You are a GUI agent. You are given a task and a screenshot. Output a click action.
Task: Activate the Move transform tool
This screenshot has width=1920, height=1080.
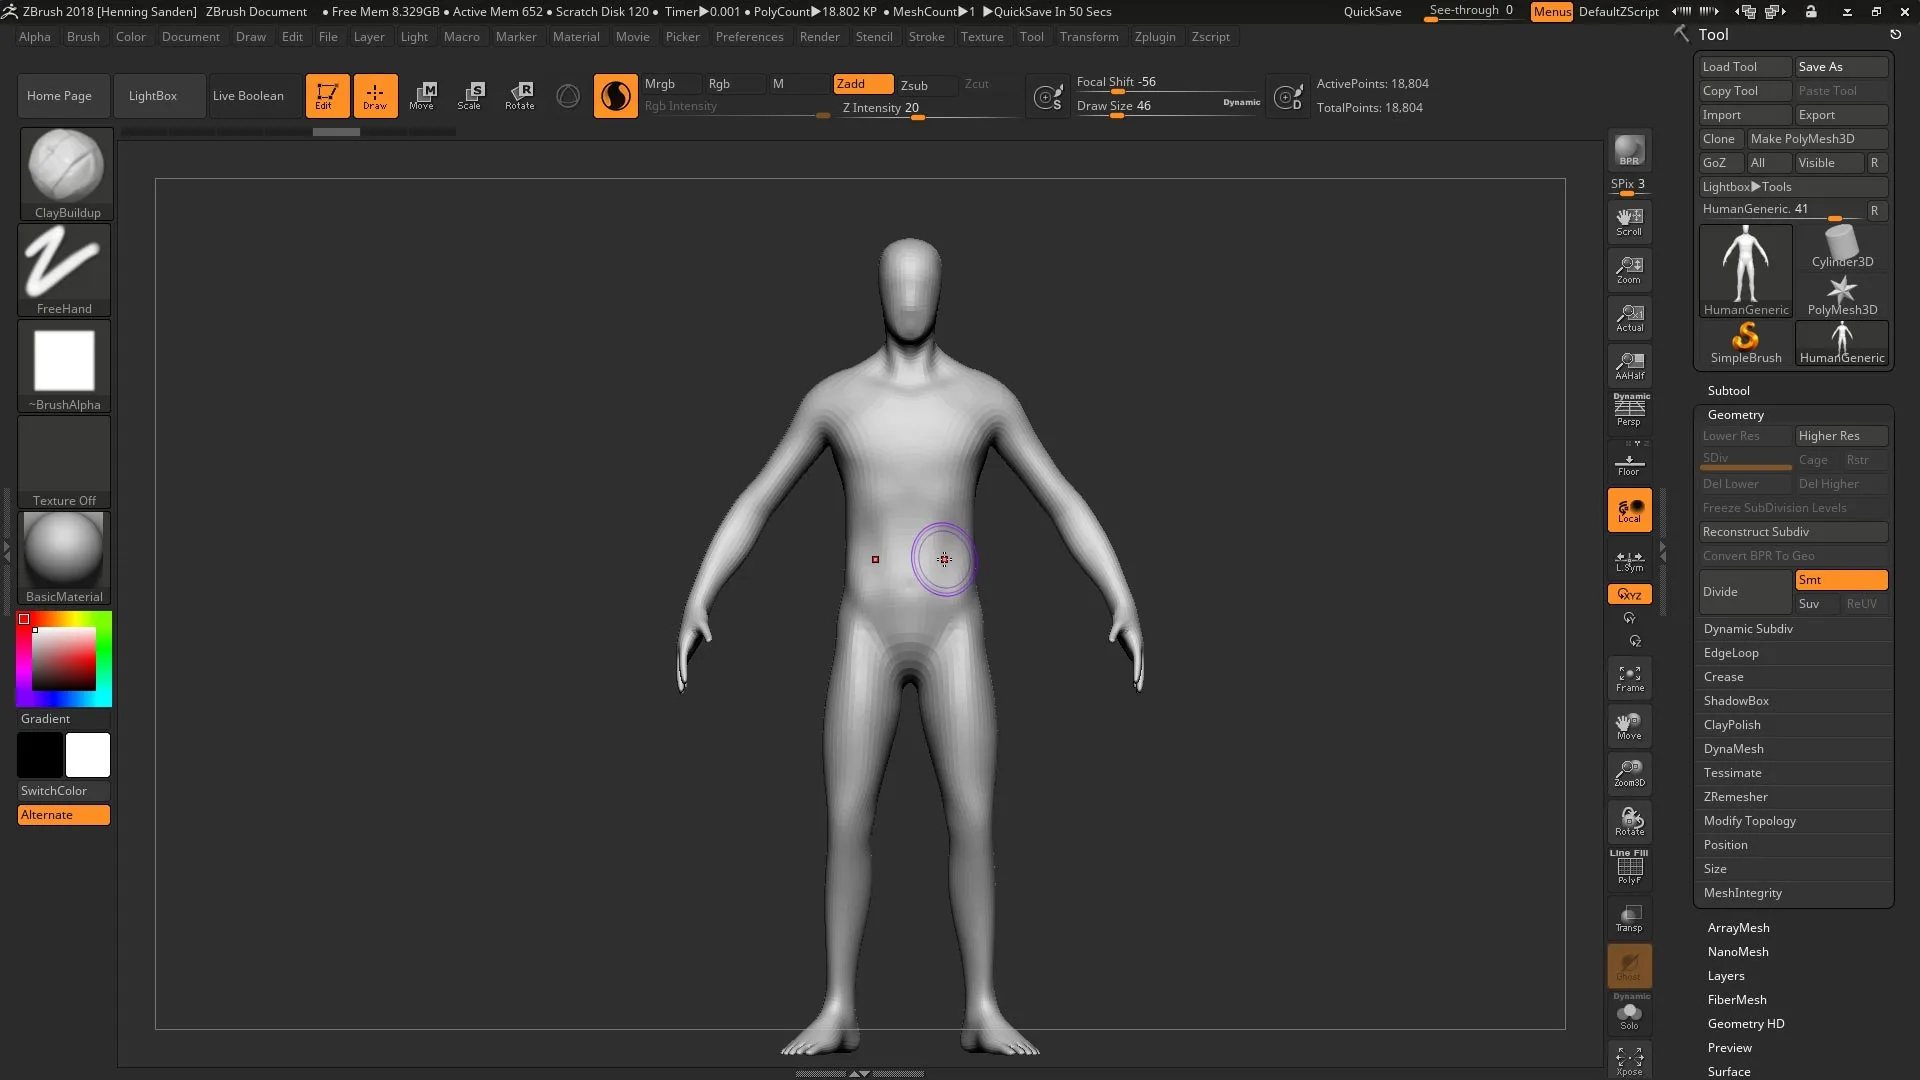tap(422, 96)
